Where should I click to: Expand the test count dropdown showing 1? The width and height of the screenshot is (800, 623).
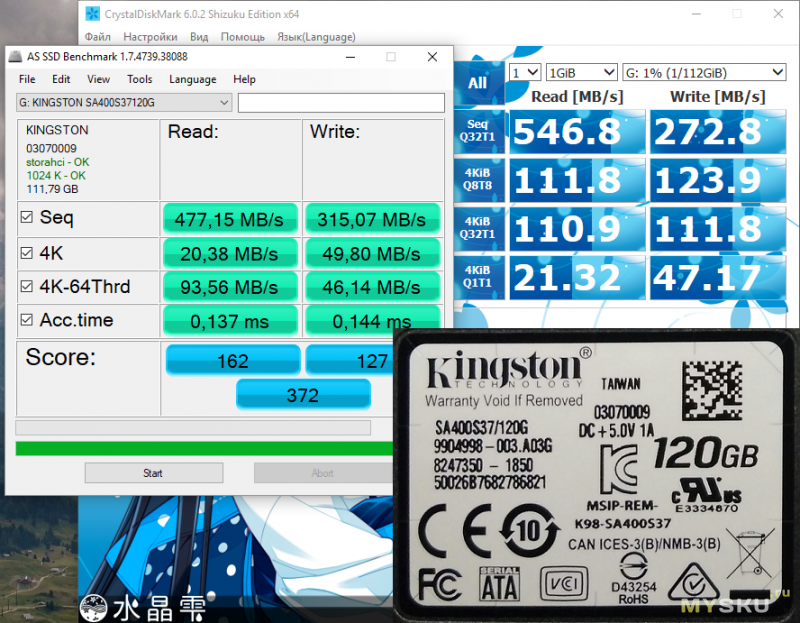[524, 72]
